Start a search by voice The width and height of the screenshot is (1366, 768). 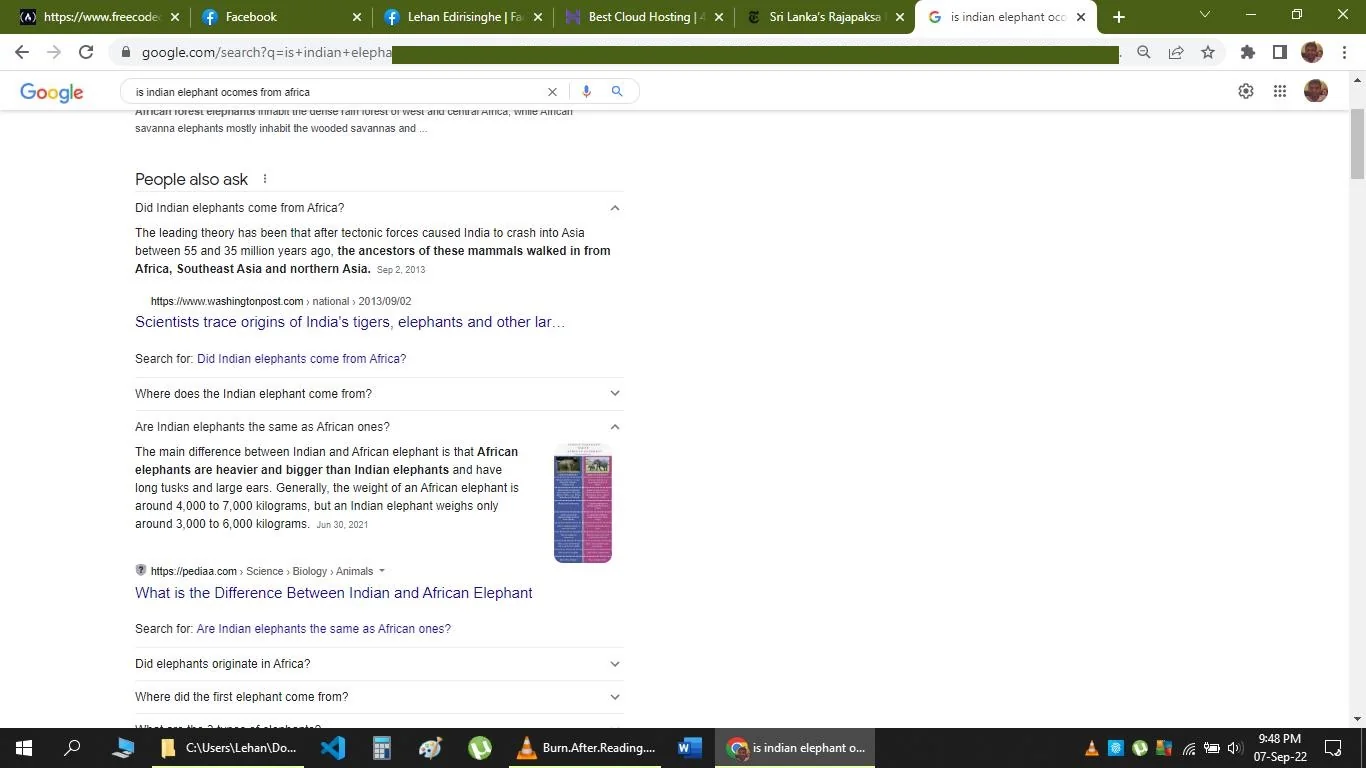pyautogui.click(x=586, y=92)
